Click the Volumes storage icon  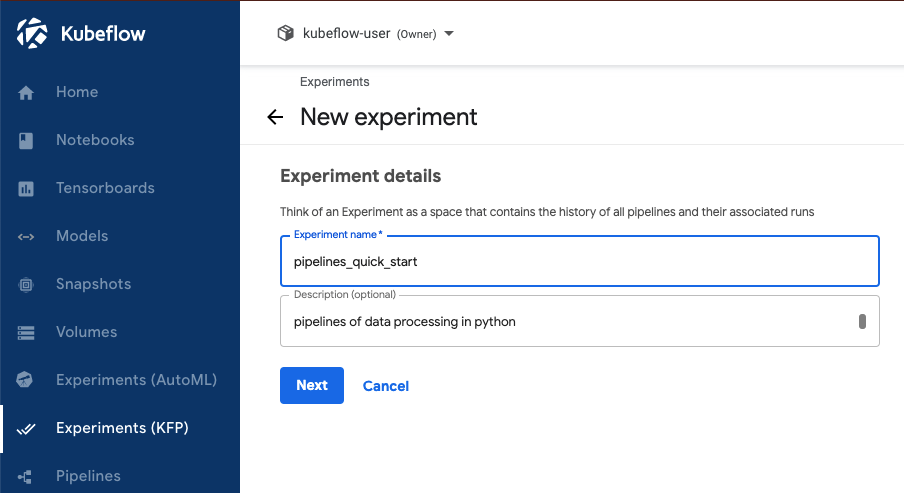coord(27,333)
